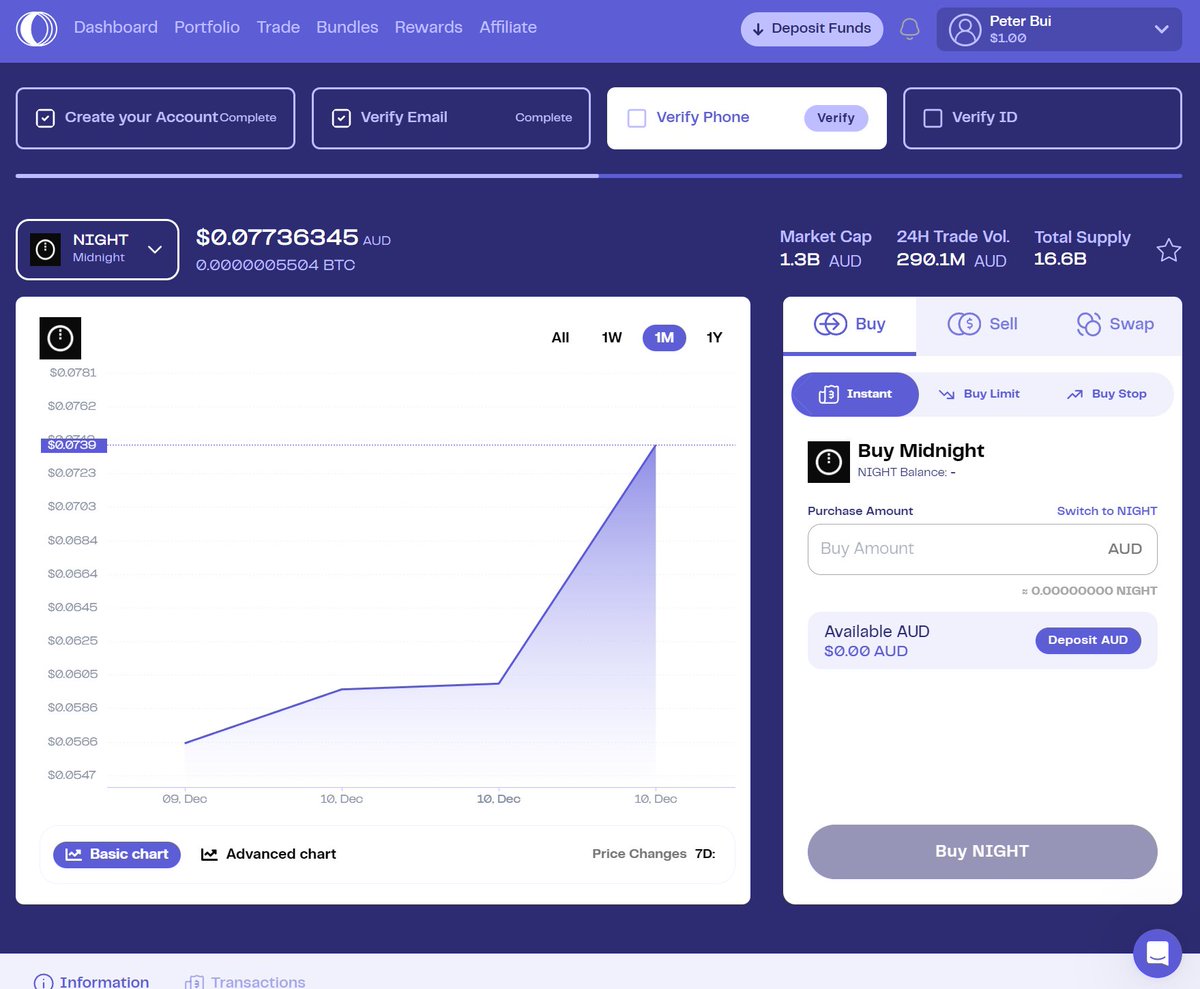
Task: Set chart range to 1Y
Action: pyautogui.click(x=714, y=338)
